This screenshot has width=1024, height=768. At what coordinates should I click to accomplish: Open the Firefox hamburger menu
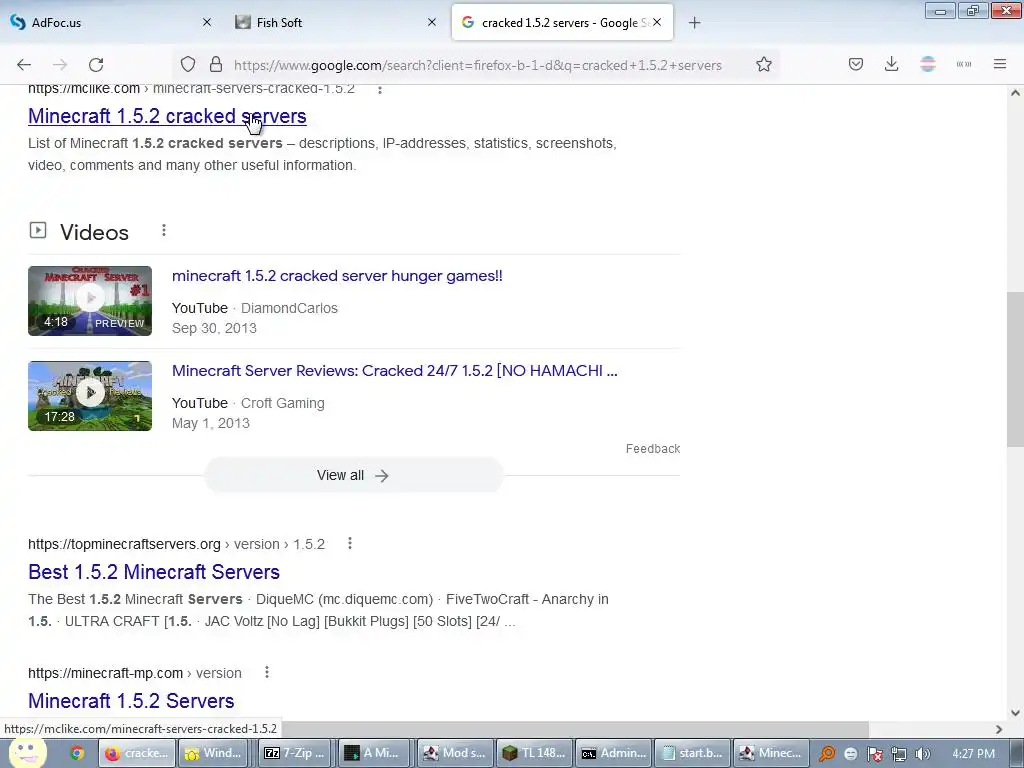click(x=1000, y=64)
